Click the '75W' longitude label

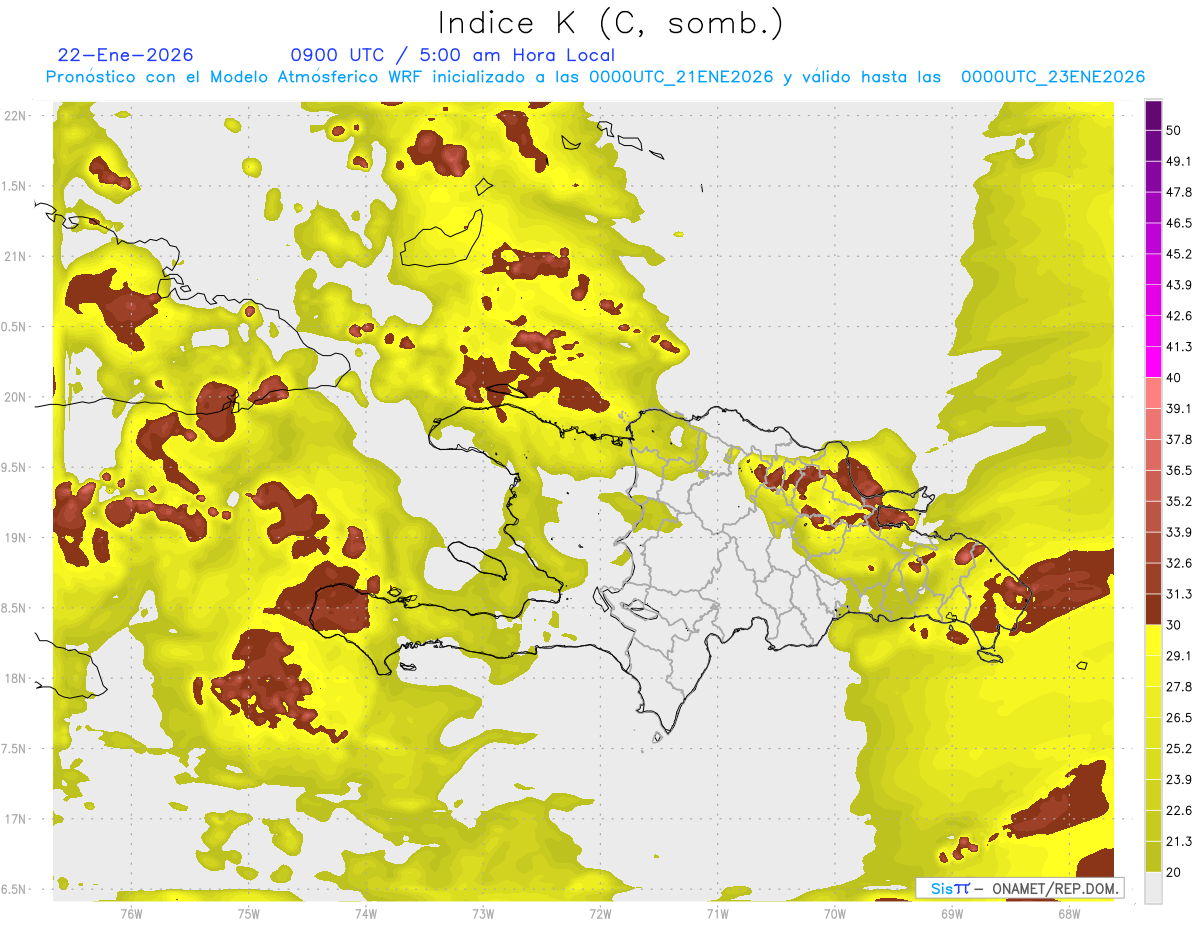249,914
